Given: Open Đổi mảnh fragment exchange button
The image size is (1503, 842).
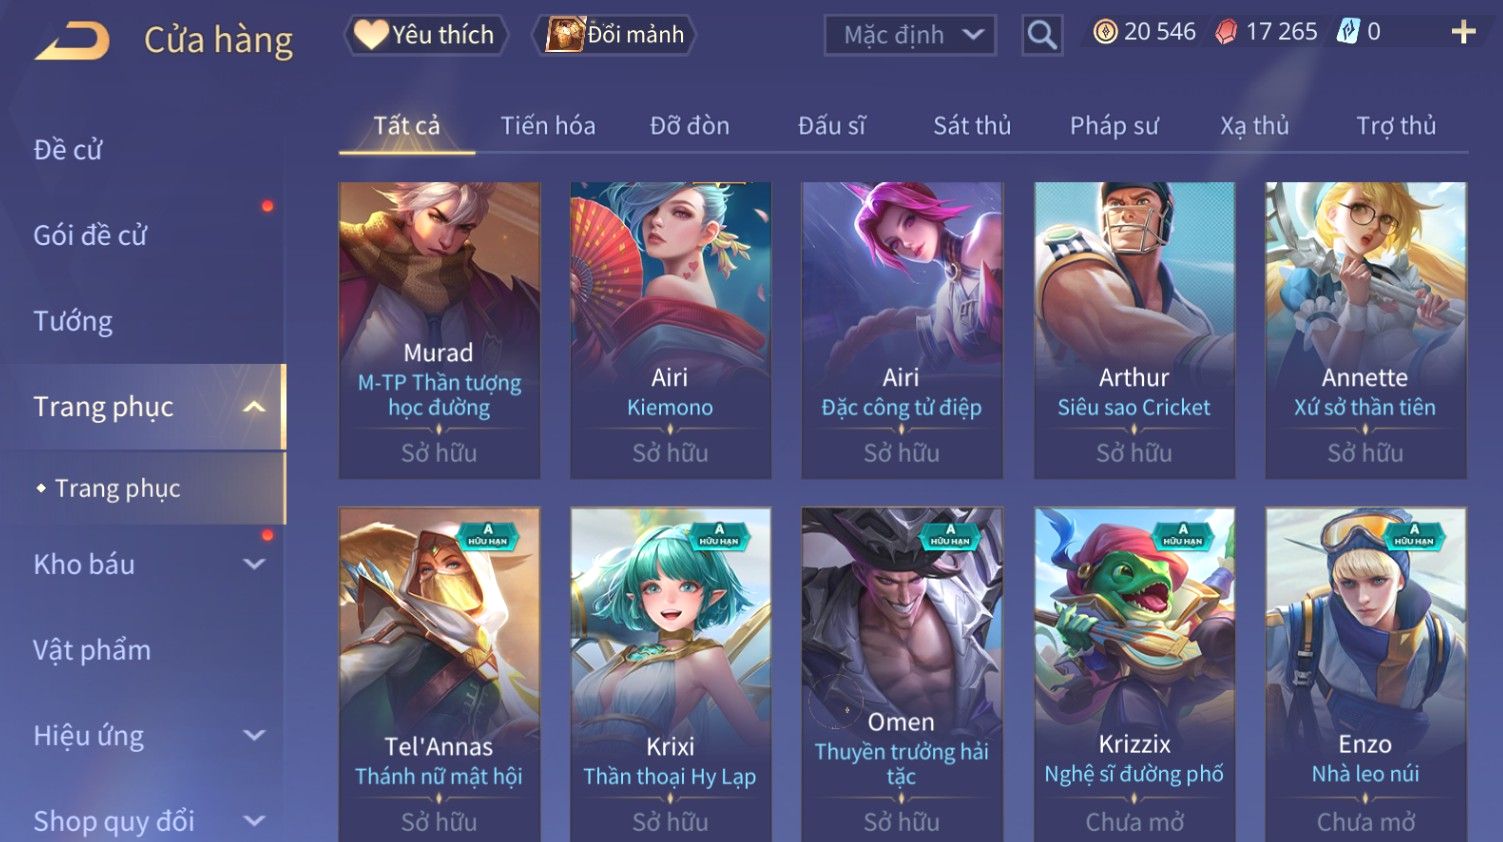Looking at the screenshot, I should point(616,35).
